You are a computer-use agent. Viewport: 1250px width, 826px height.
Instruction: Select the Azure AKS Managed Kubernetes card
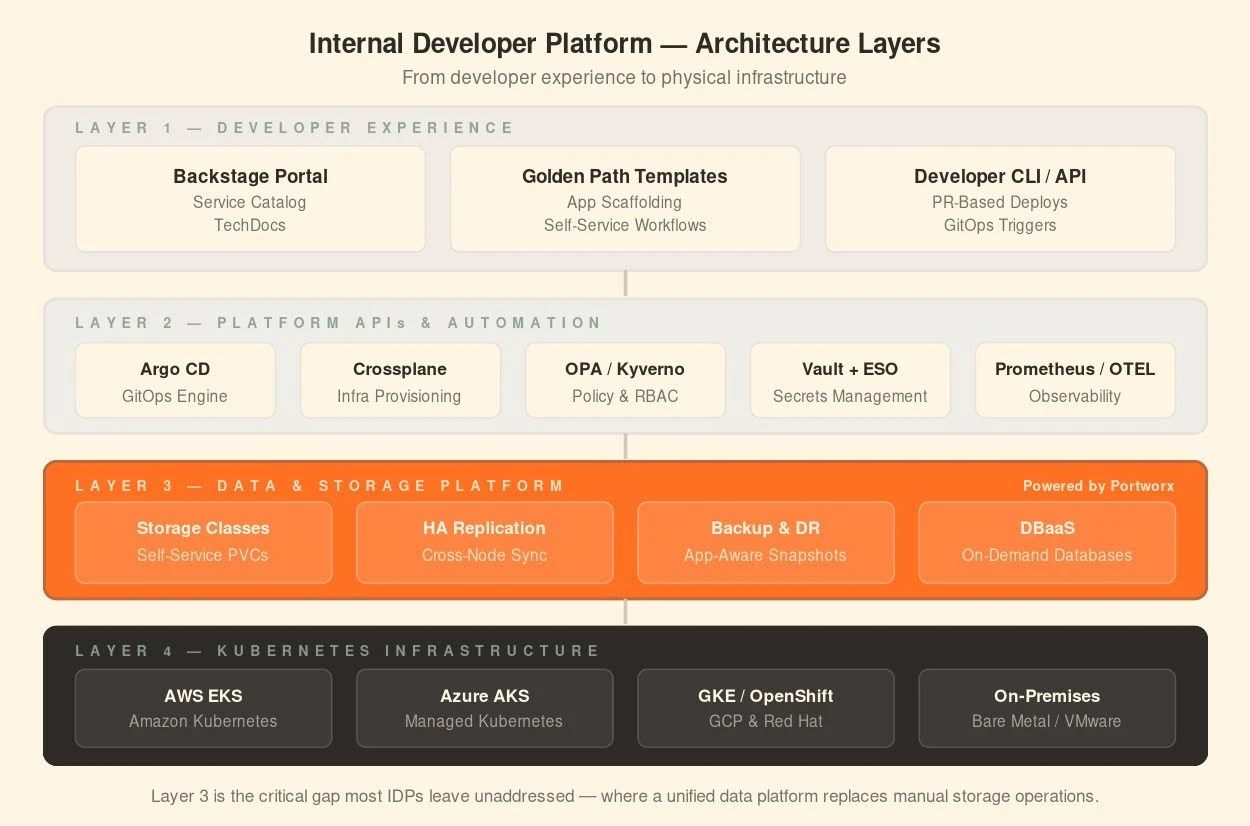pyautogui.click(x=485, y=708)
